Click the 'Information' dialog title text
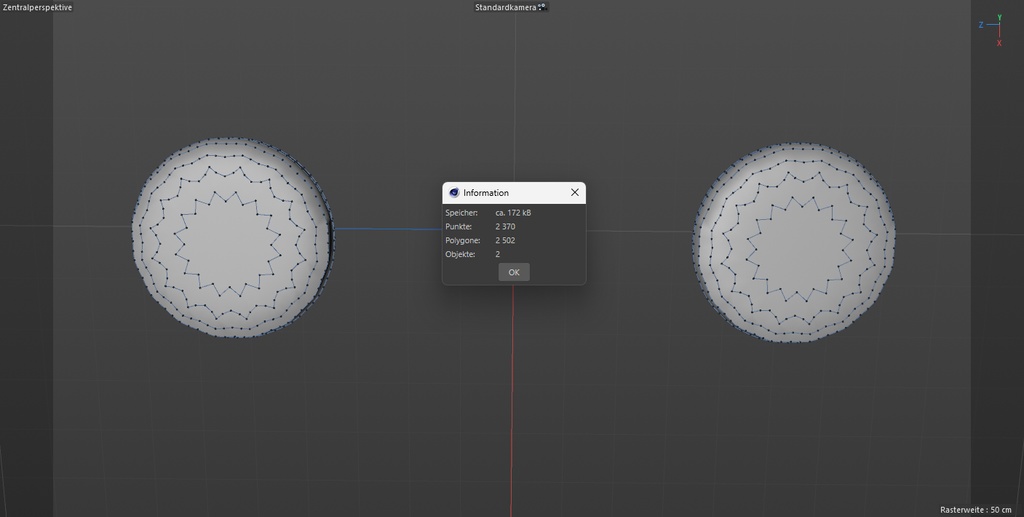 [486, 193]
